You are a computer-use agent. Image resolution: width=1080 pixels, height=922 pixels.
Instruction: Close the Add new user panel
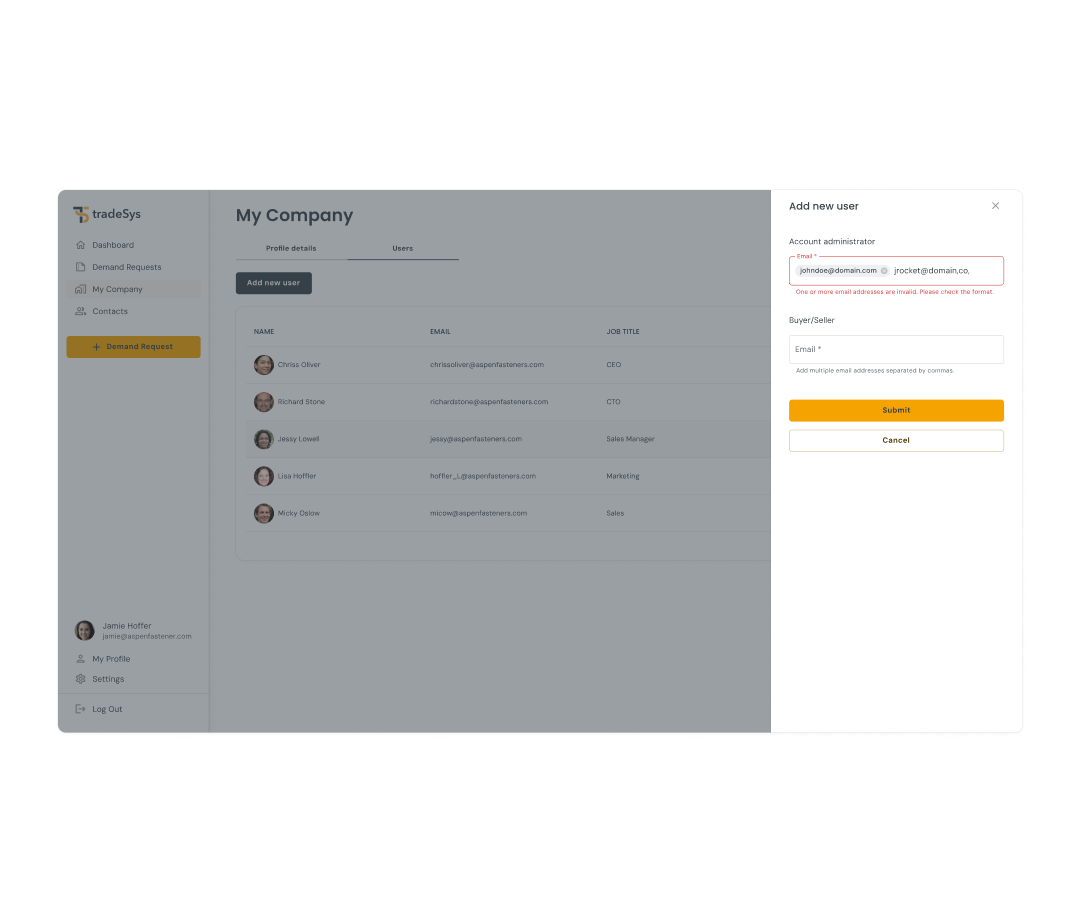995,206
